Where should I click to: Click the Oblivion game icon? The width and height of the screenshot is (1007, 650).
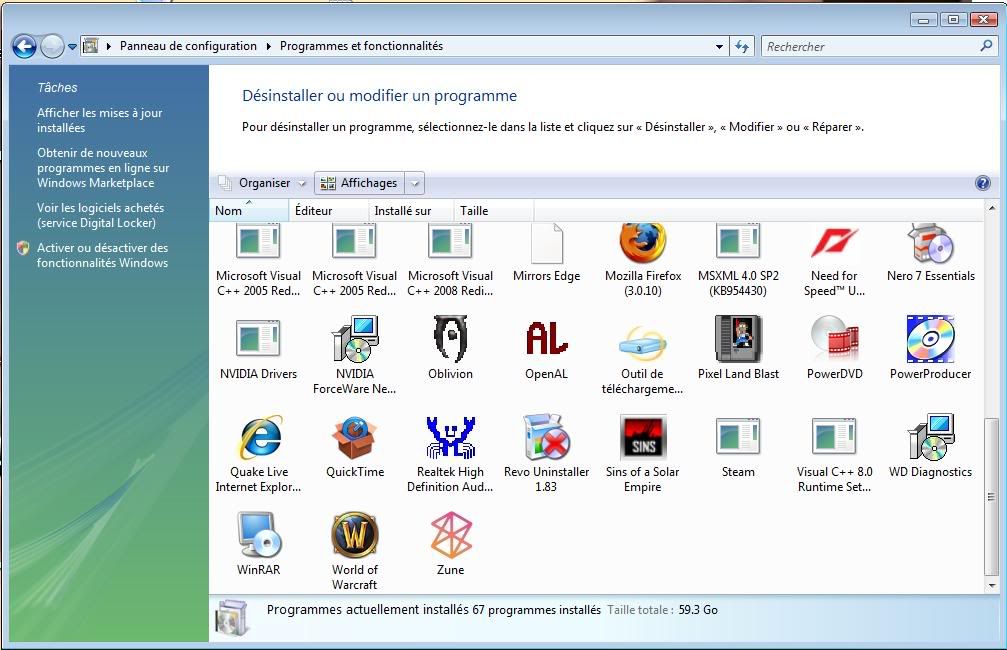coord(450,340)
